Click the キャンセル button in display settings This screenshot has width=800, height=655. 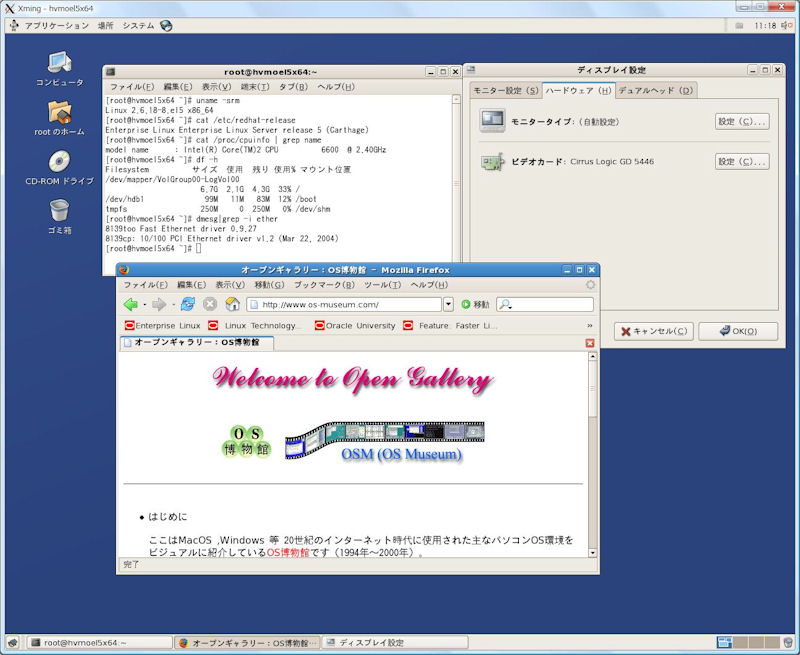pyautogui.click(x=653, y=331)
